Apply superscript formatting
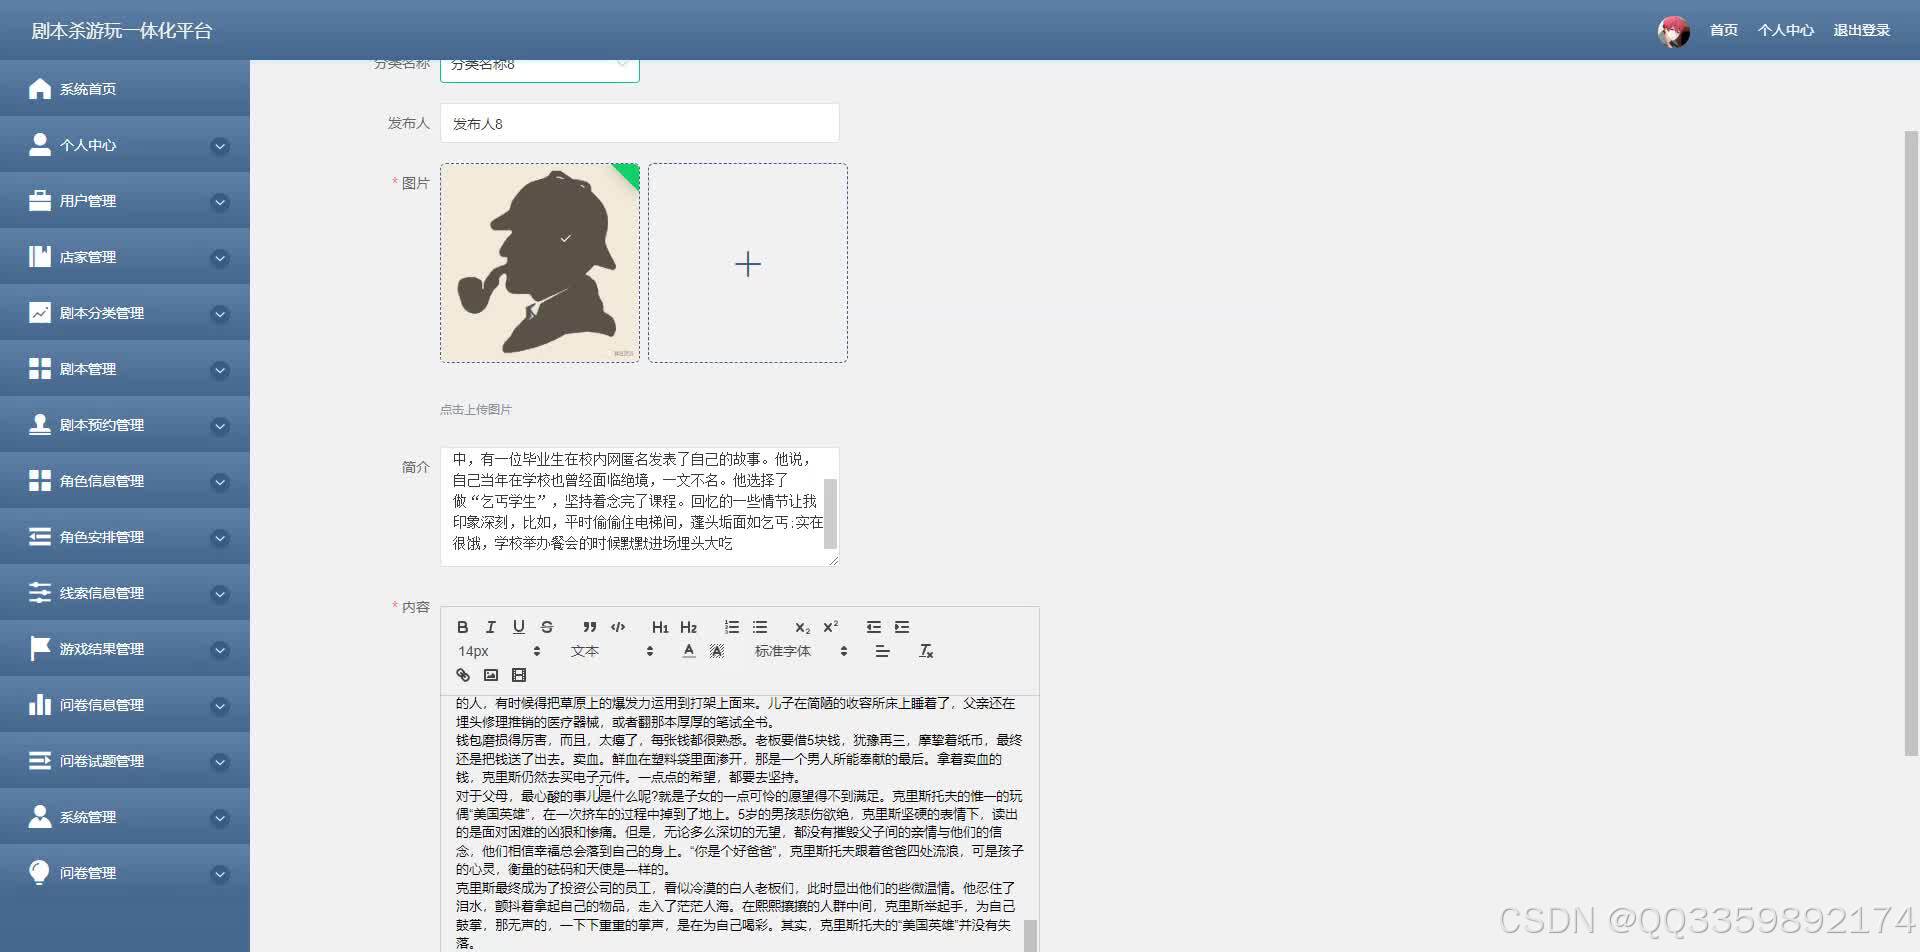Image resolution: width=1920 pixels, height=952 pixels. (830, 627)
